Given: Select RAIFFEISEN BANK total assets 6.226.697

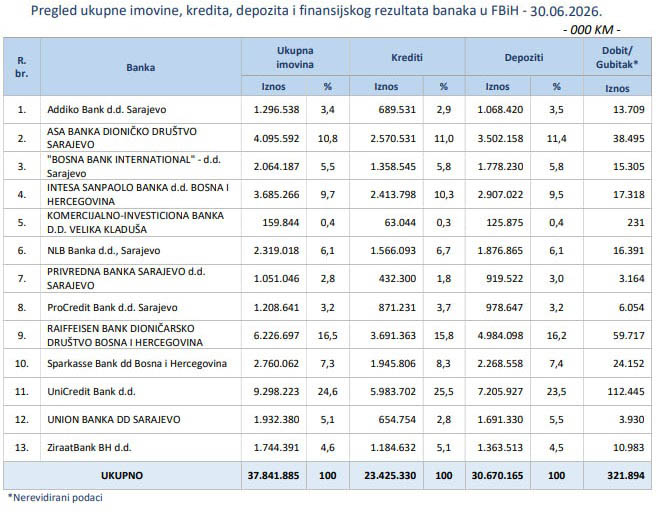Looking at the screenshot, I should 276,335.
